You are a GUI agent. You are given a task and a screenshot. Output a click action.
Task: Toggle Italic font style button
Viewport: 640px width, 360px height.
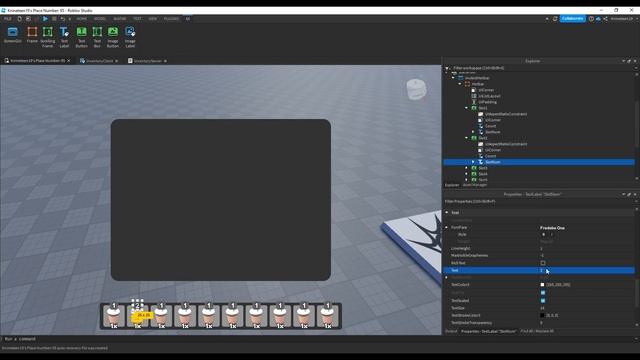[x=551, y=235]
